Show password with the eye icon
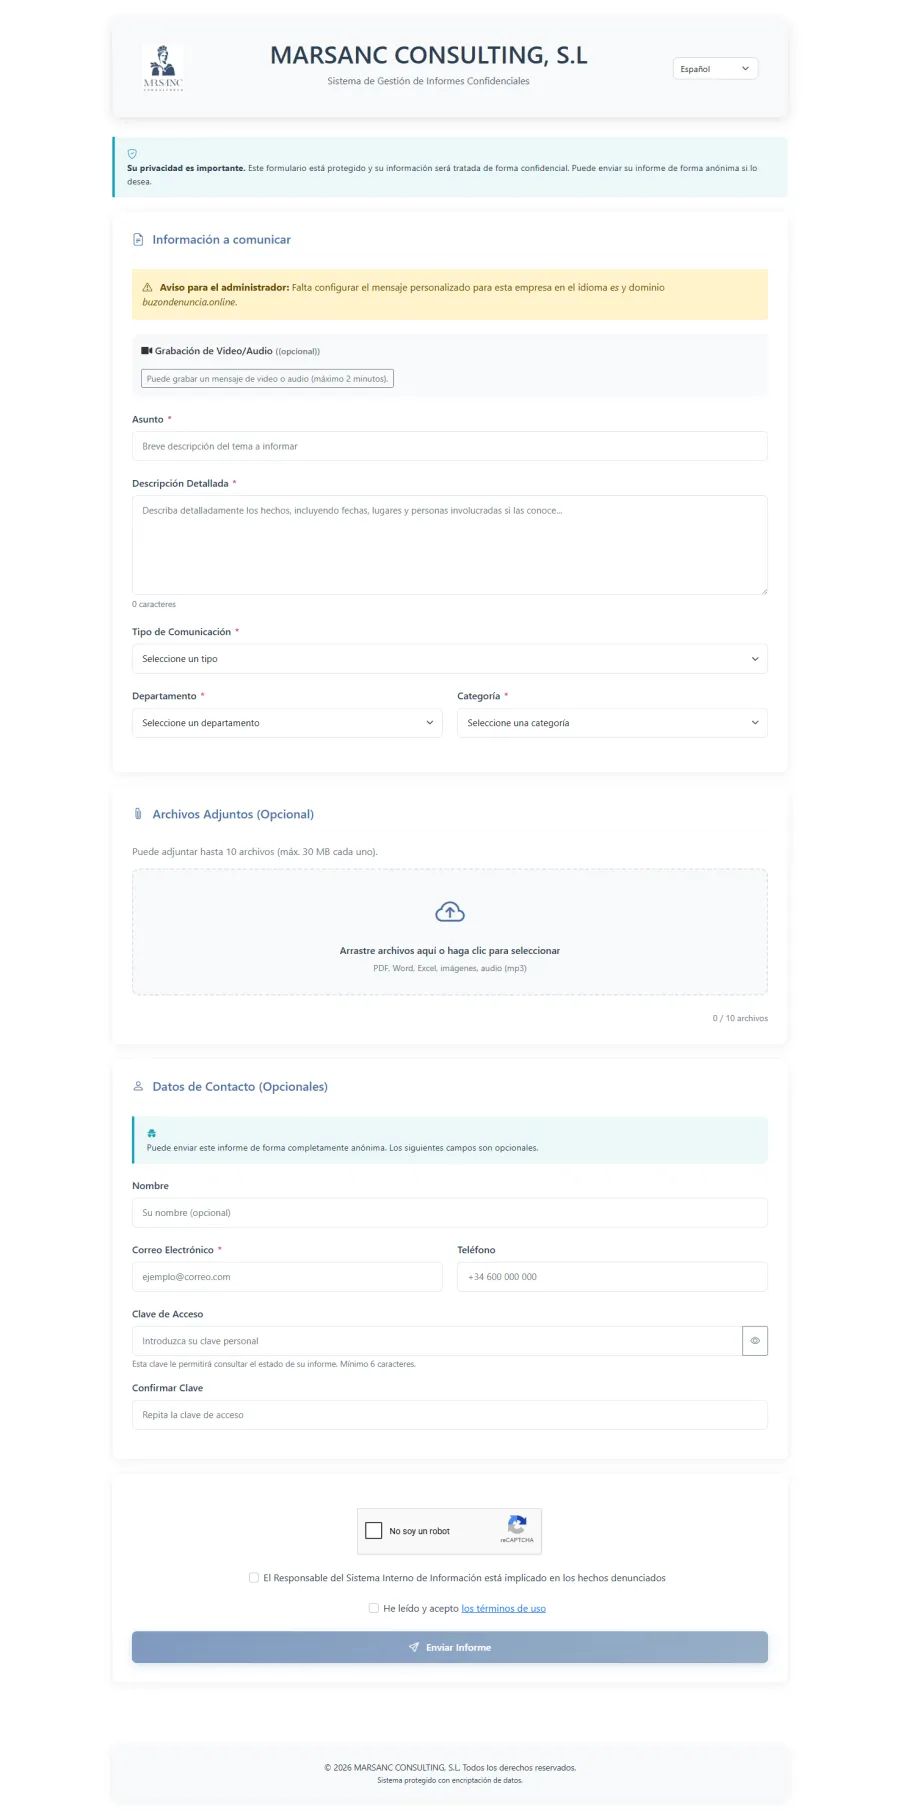The image size is (900, 1820). (755, 1341)
